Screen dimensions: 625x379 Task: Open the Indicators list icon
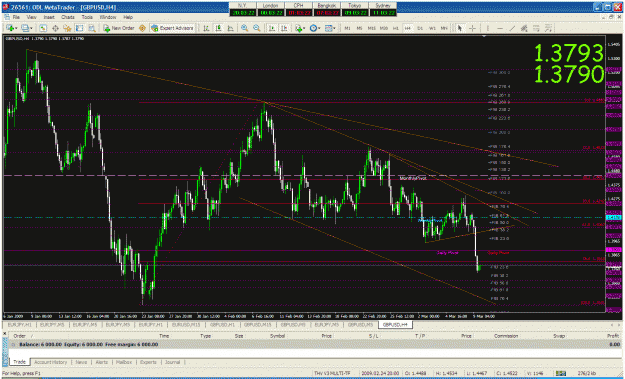298,28
